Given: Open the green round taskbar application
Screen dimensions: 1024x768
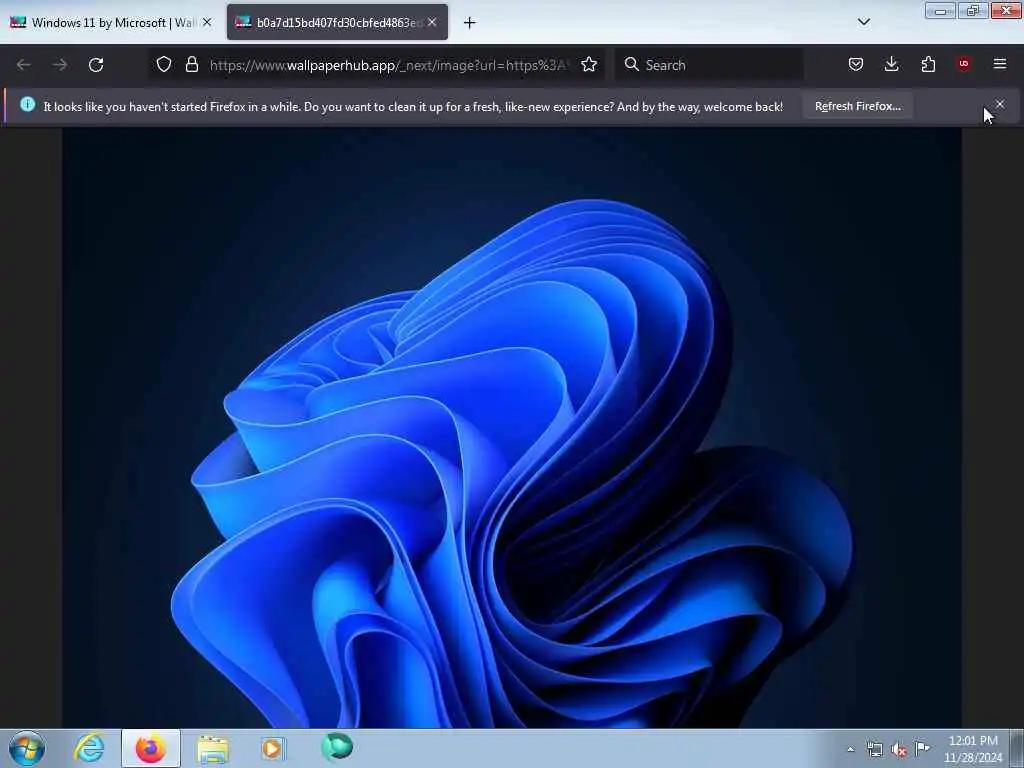Looking at the screenshot, I should 337,746.
